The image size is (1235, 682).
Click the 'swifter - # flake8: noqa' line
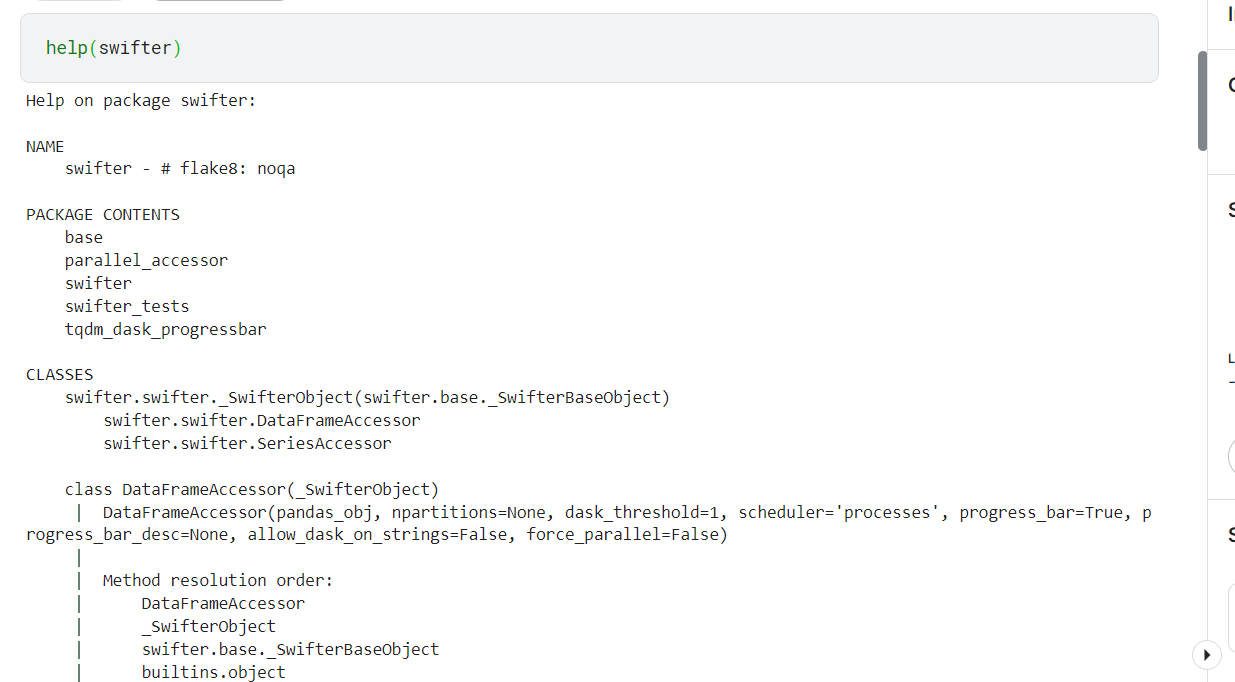[180, 169]
